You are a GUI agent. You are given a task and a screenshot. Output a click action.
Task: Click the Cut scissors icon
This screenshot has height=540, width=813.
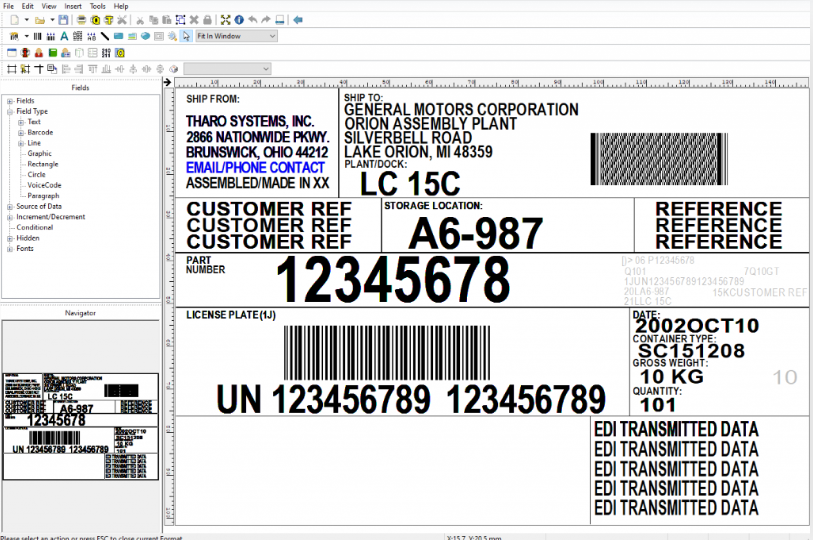[x=139, y=20]
